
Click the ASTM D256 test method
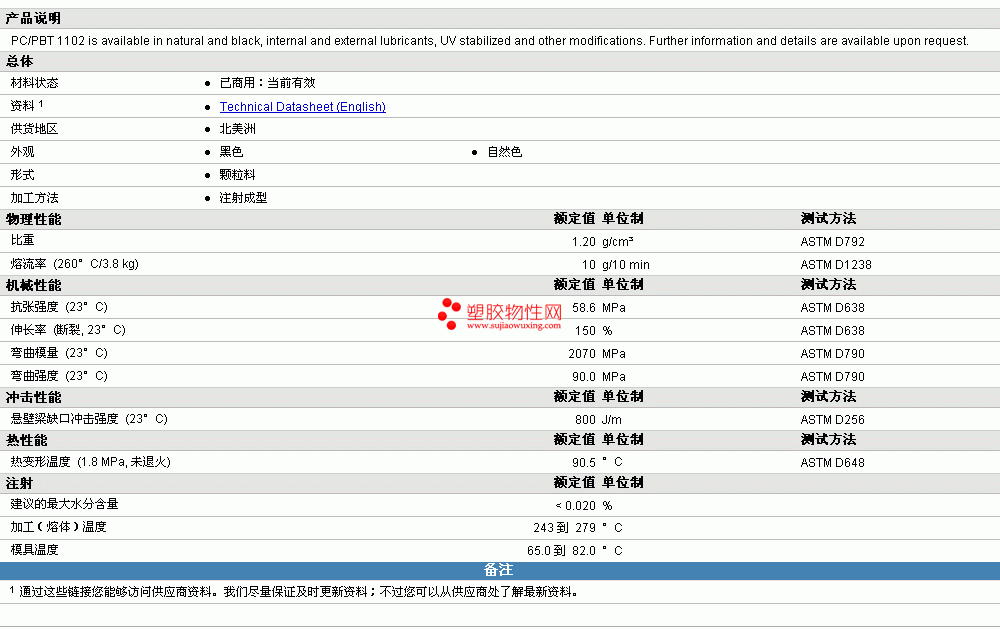[x=832, y=420]
